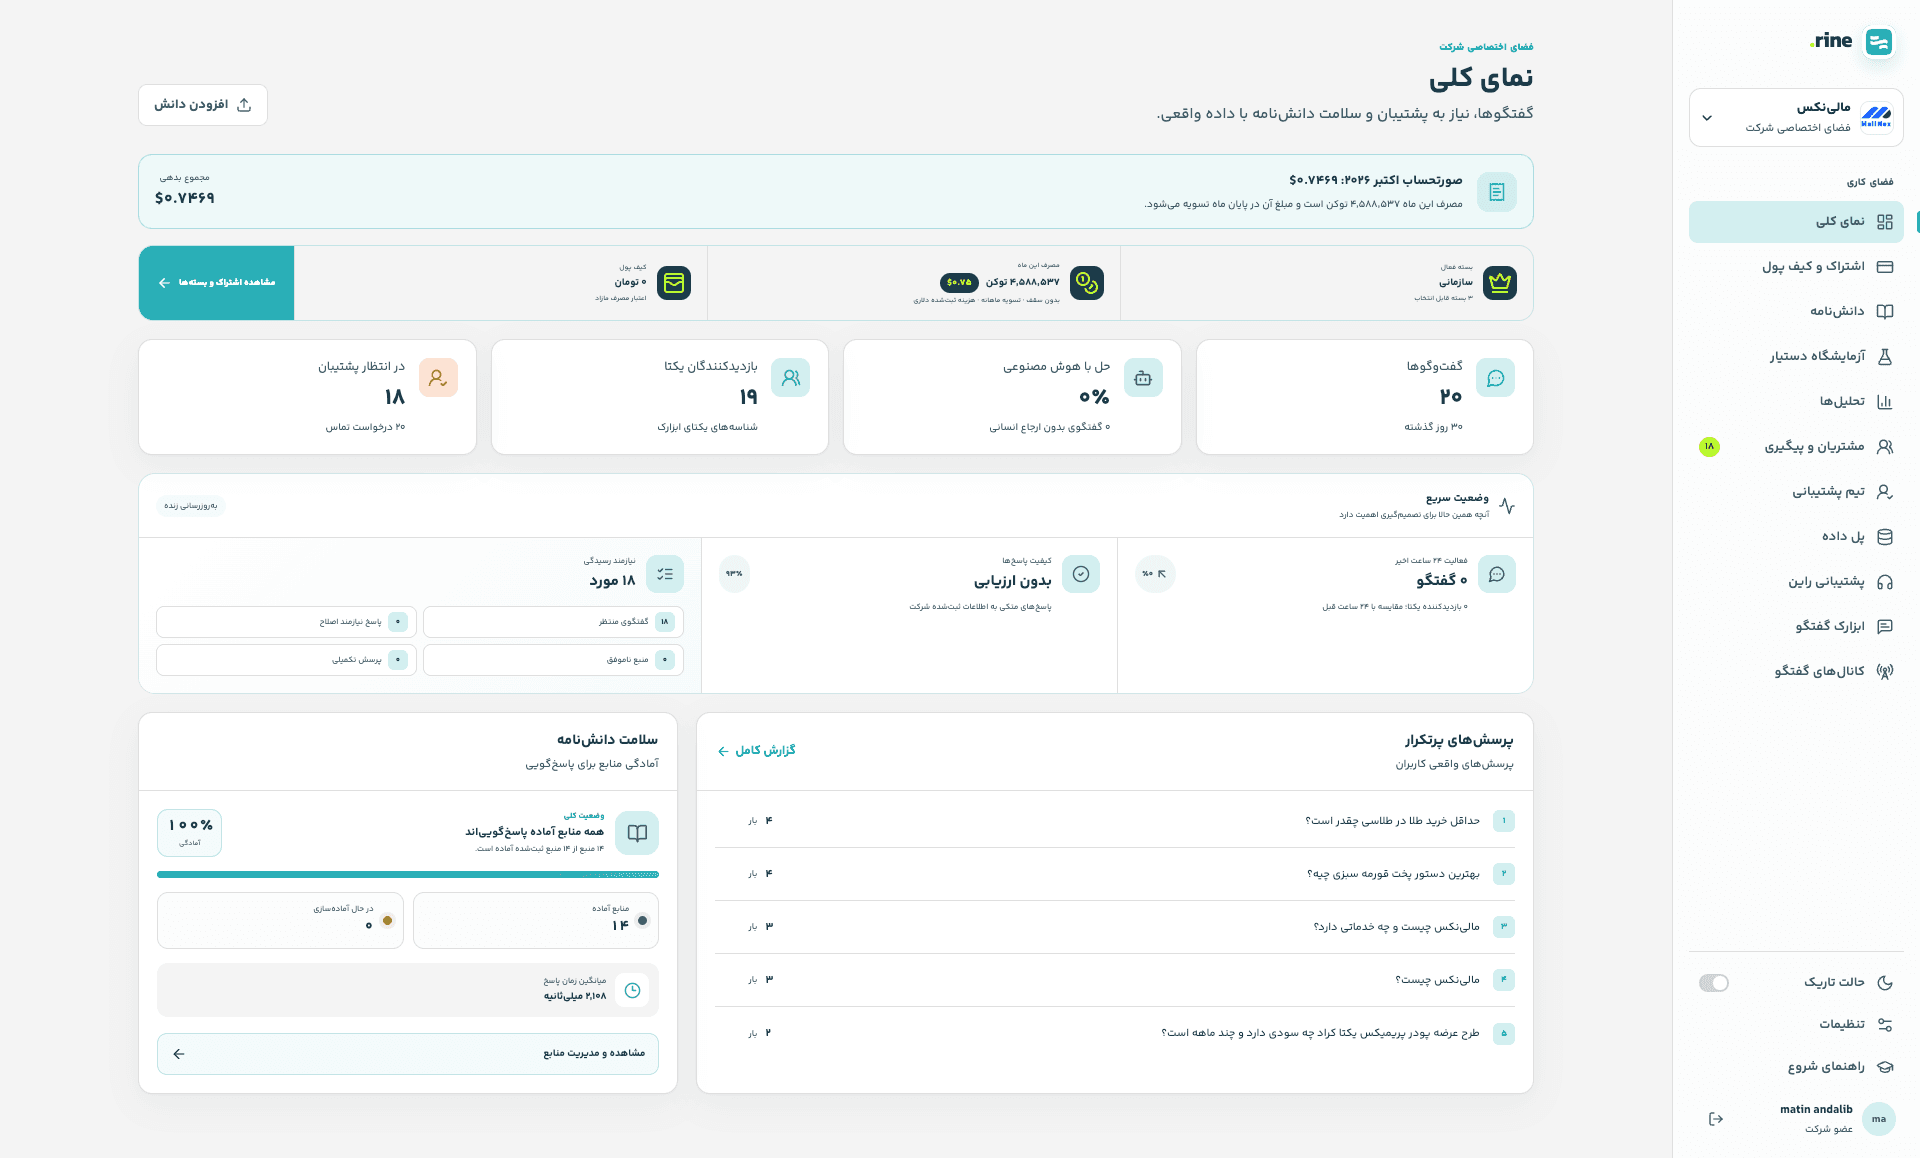Click the به‌روزرسانی زنده badge
Image resolution: width=1920 pixels, height=1158 pixels.
[191, 506]
